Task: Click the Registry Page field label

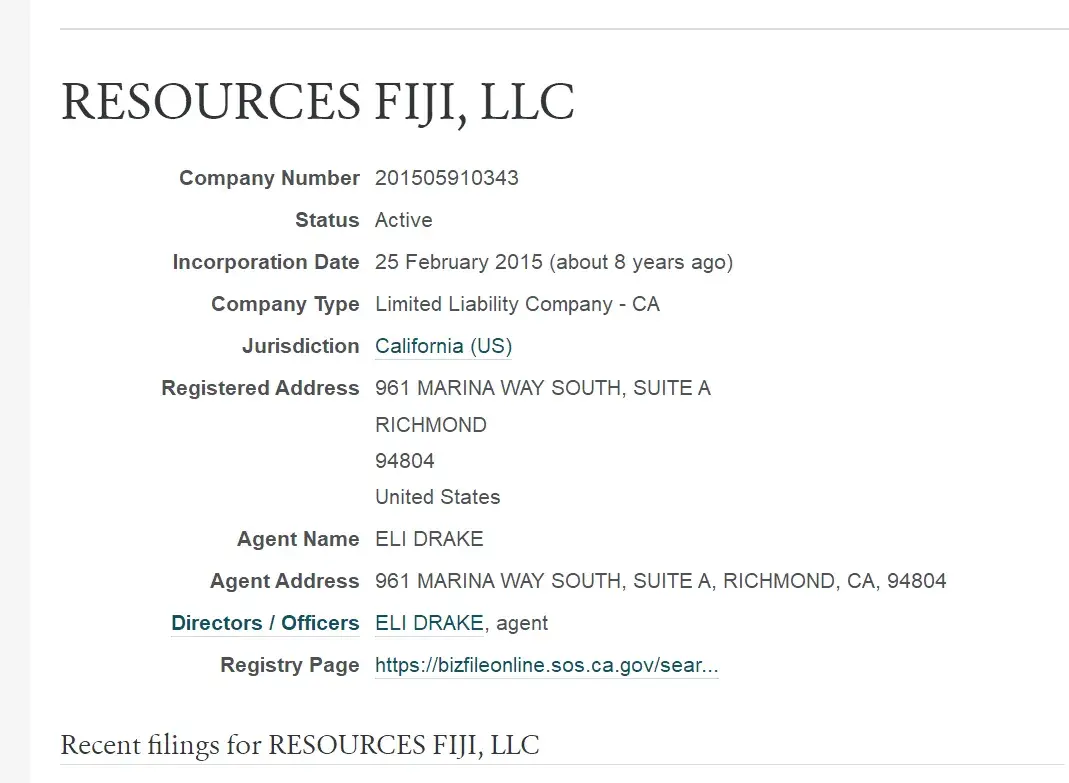Action: click(290, 665)
